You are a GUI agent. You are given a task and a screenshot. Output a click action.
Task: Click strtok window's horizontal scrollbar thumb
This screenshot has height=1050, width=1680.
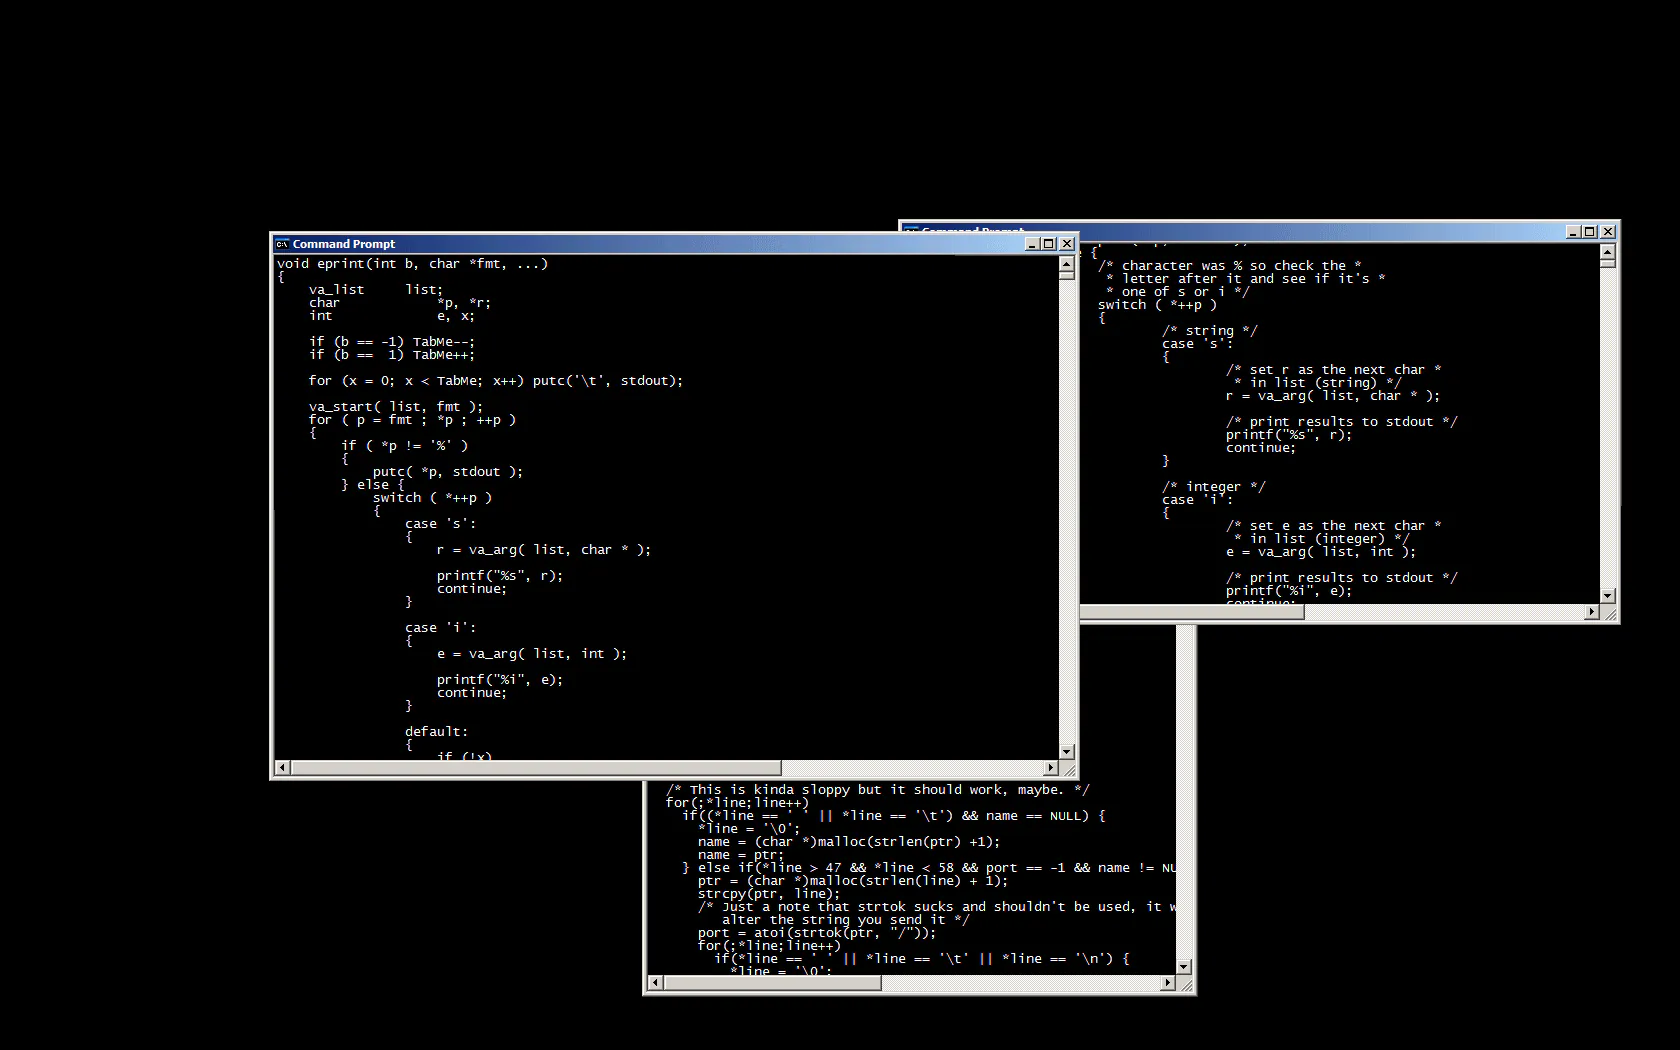(773, 983)
